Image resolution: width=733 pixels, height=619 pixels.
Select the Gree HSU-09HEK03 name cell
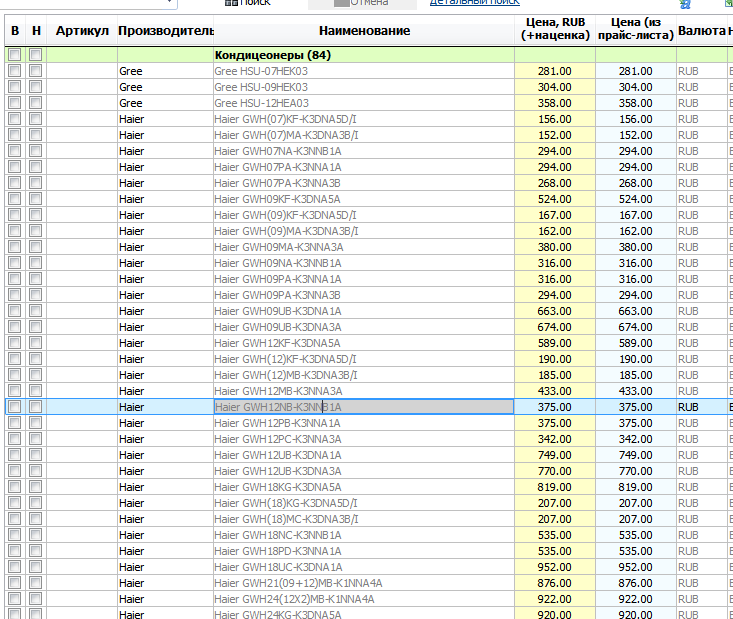click(364, 87)
